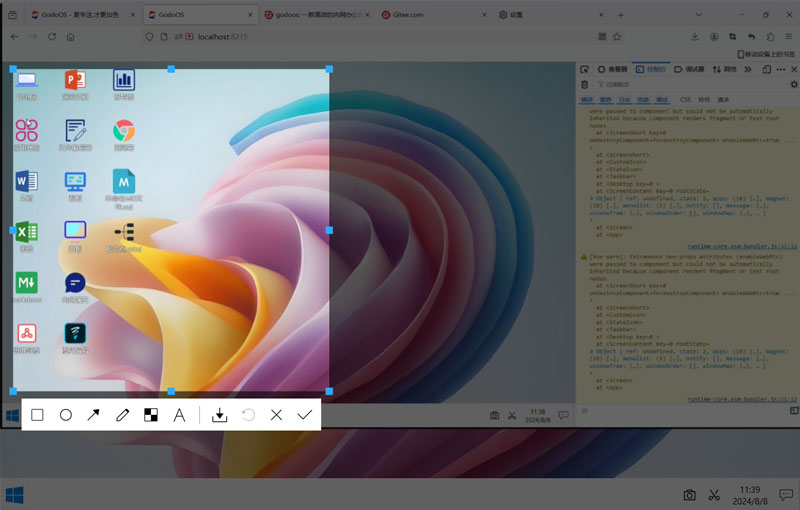Image resolution: width=800 pixels, height=510 pixels.
Task: Cancel the screenshot with X icon
Action: [277, 415]
